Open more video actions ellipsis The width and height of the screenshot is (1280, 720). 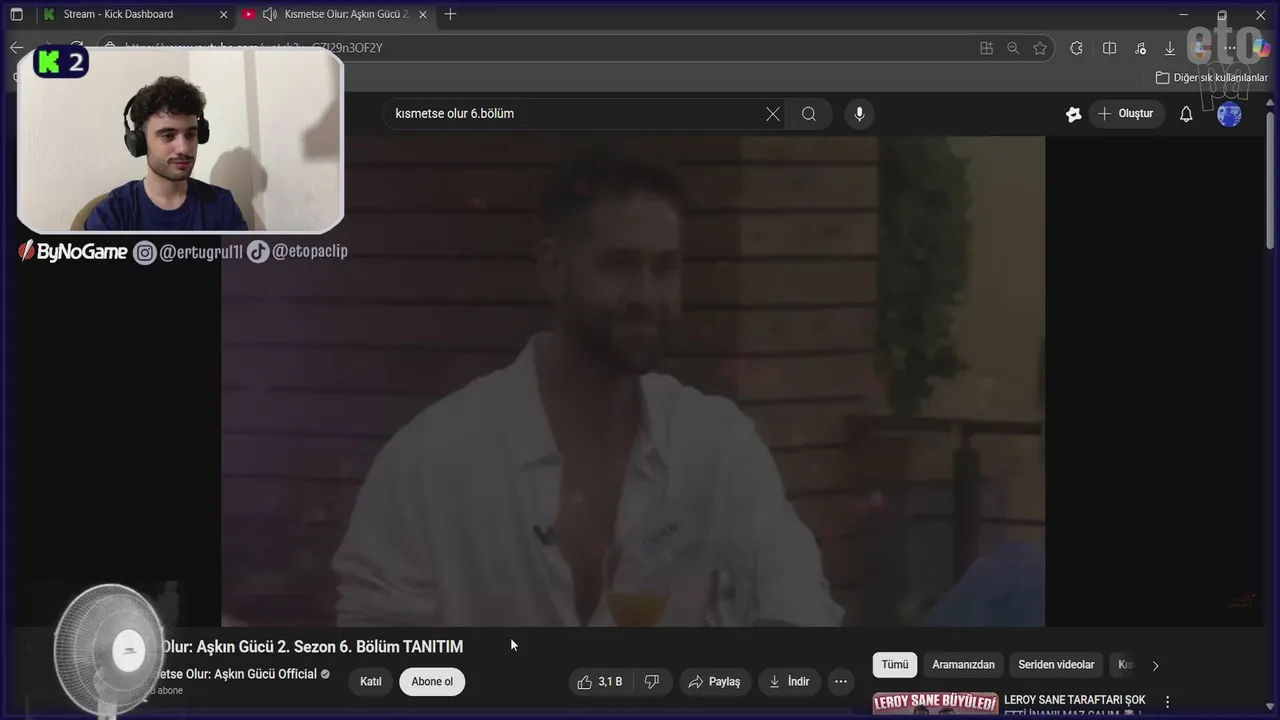(841, 682)
